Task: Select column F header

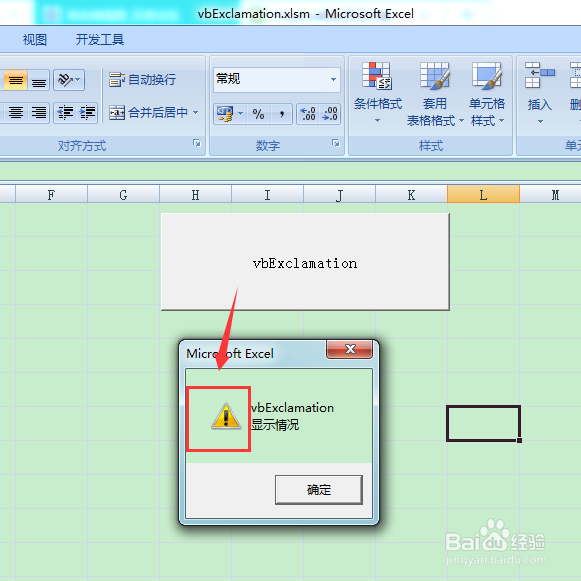Action: 51,195
